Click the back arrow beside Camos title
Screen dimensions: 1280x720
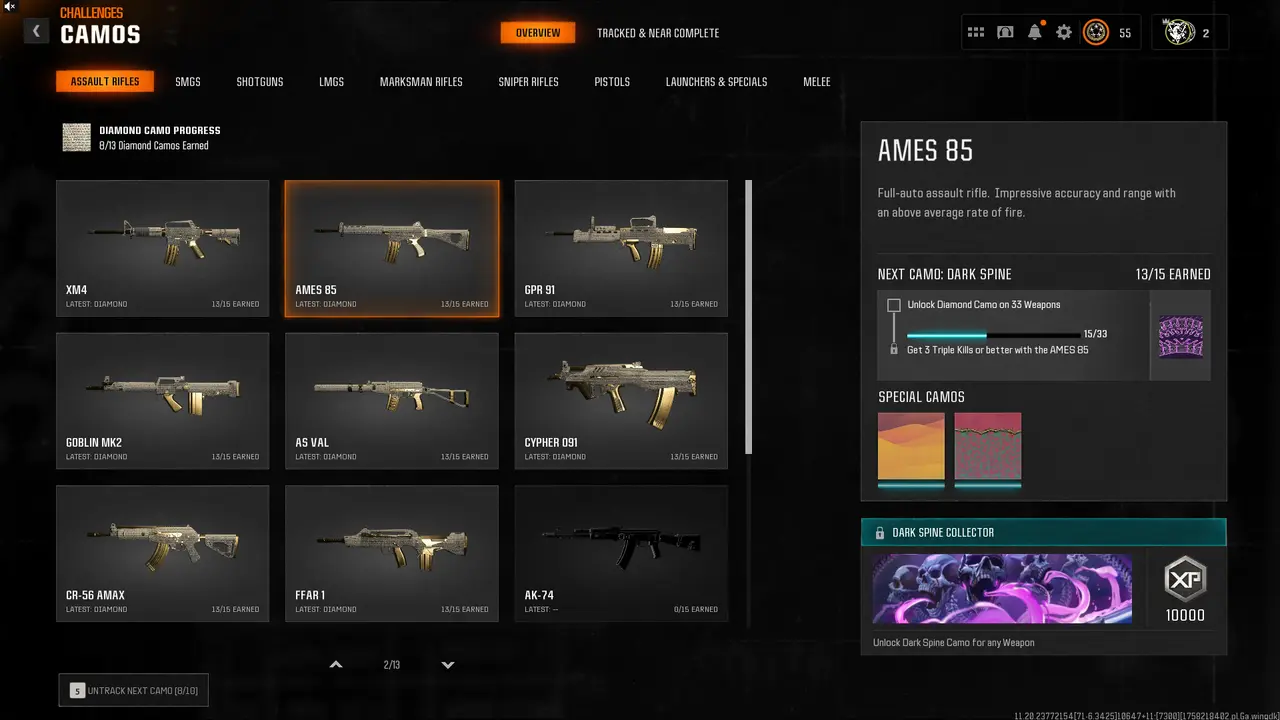point(36,31)
